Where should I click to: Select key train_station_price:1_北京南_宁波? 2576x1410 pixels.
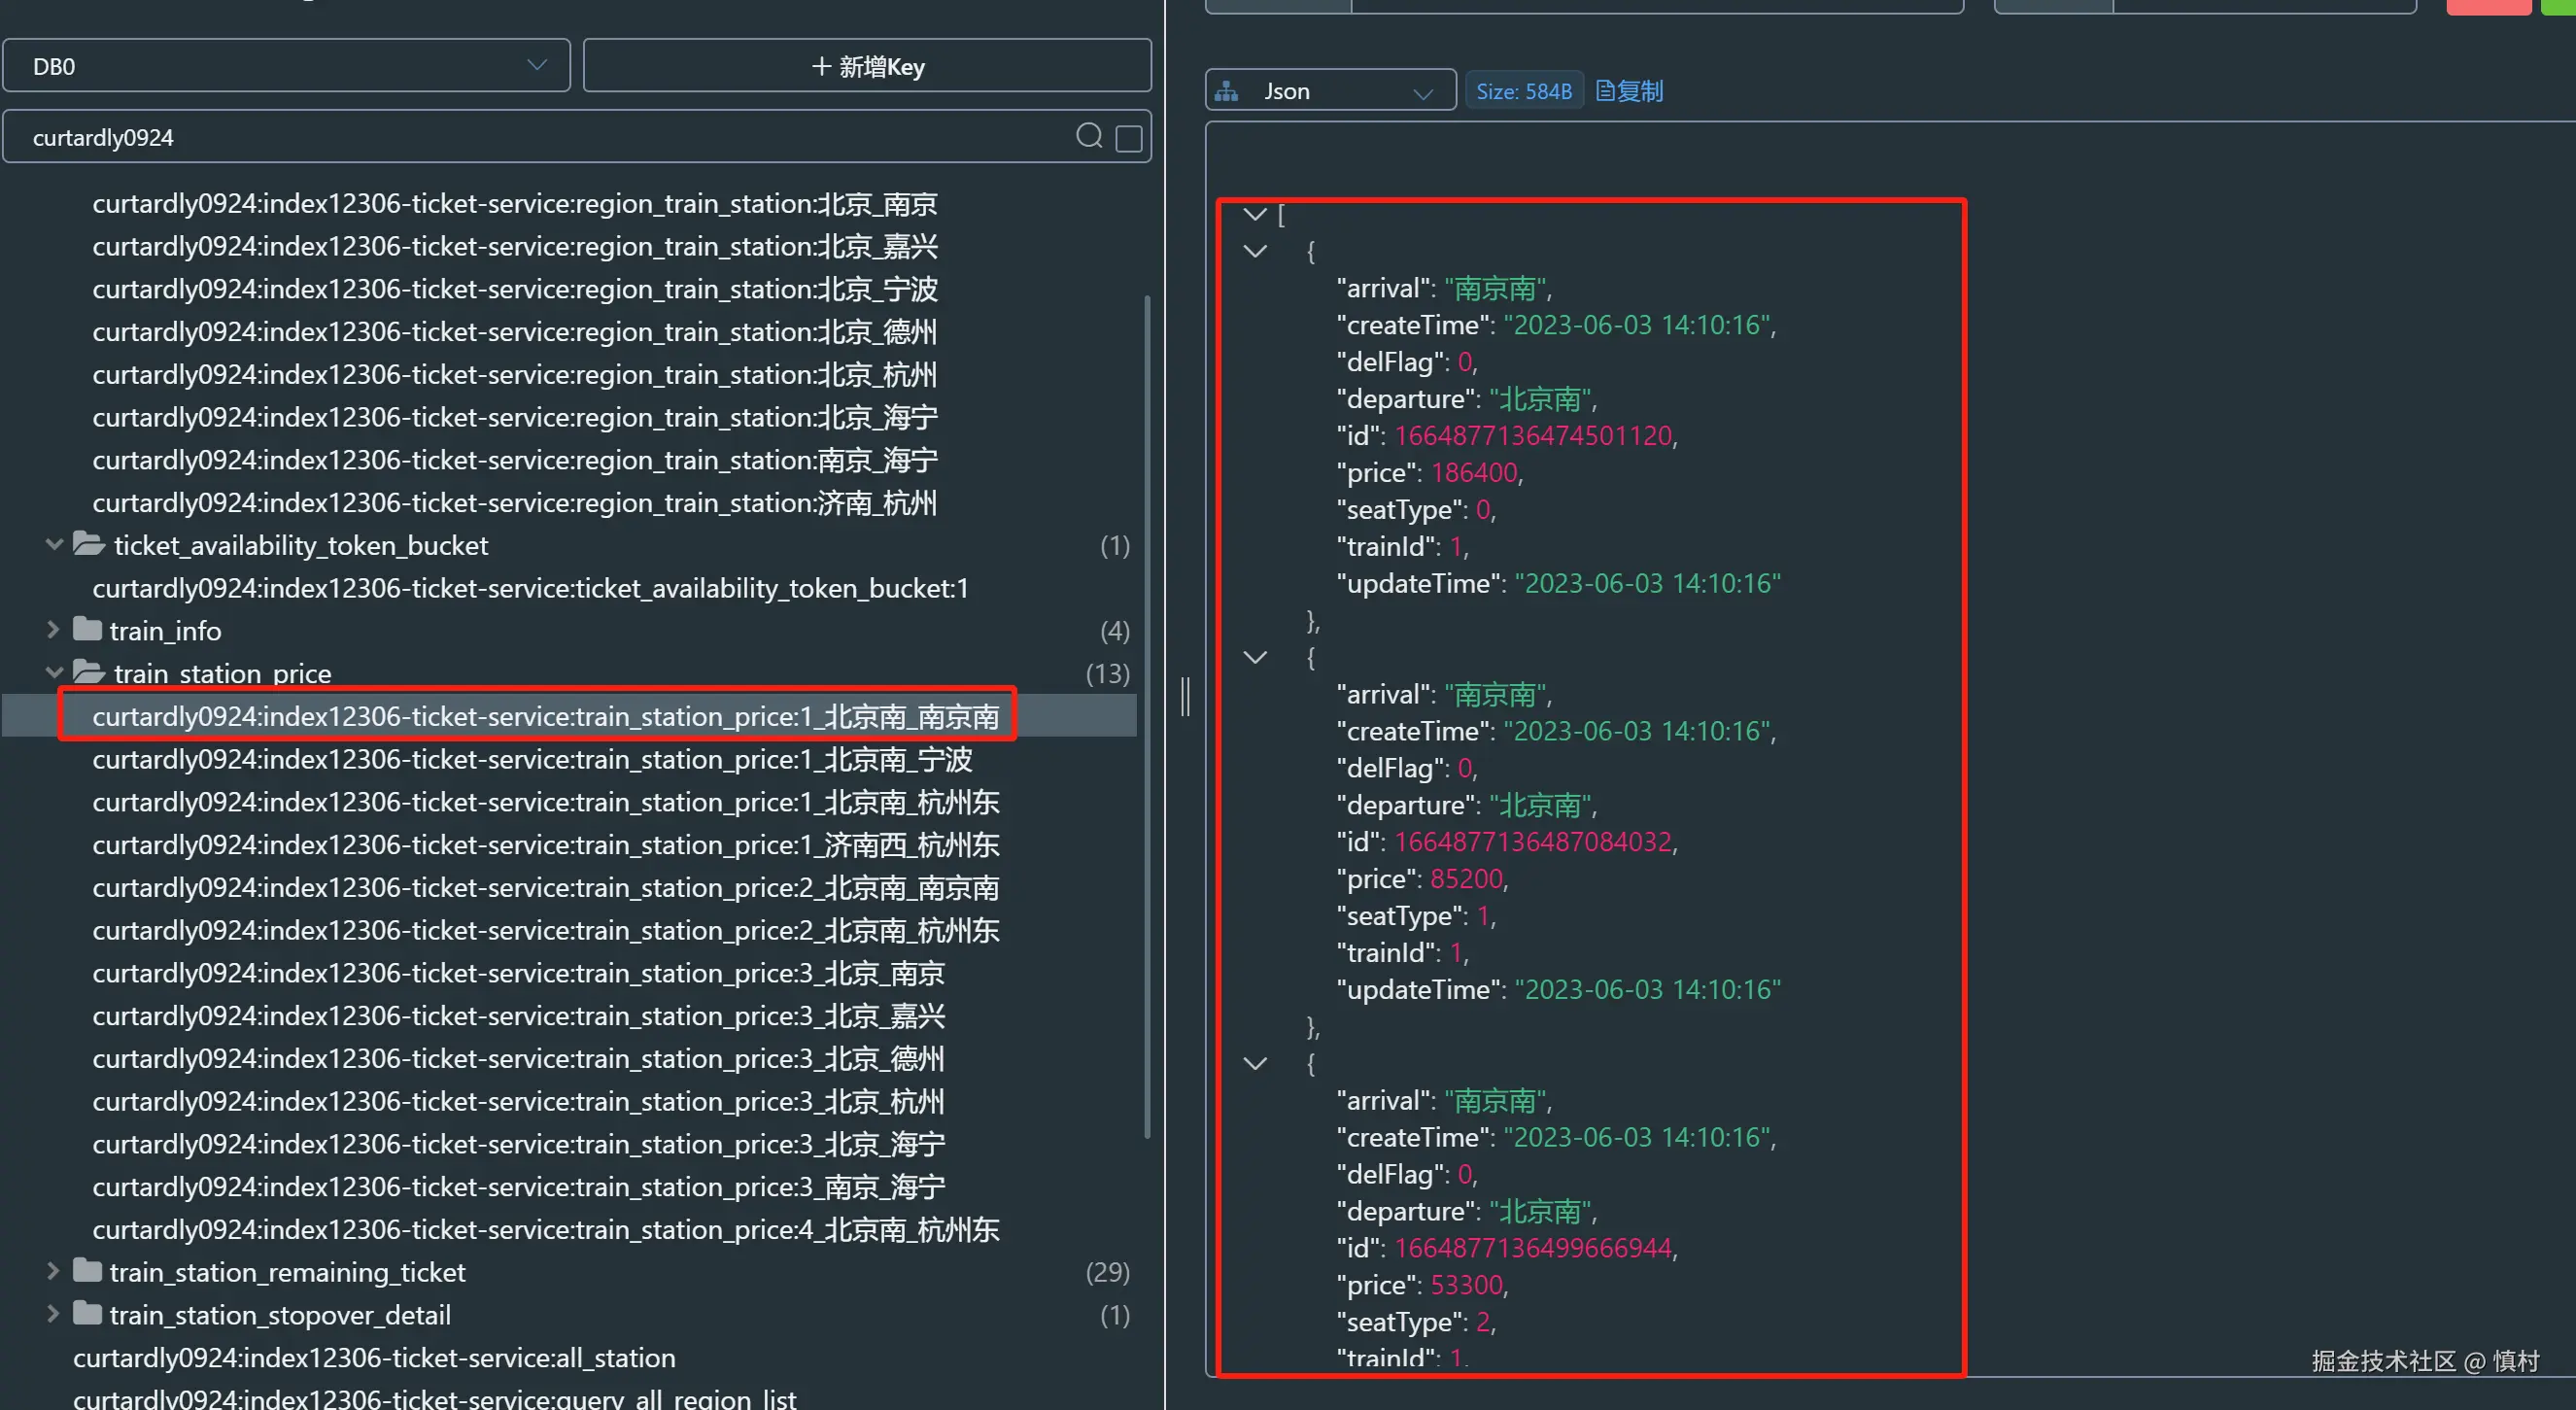click(x=532, y=759)
